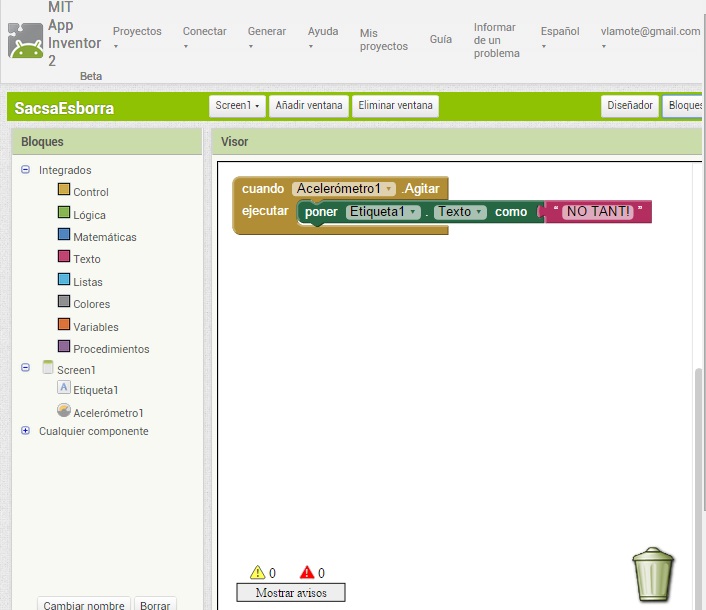Click the Procedimientos blocks purple square
The width and height of the screenshot is (706, 610).
[64, 346]
